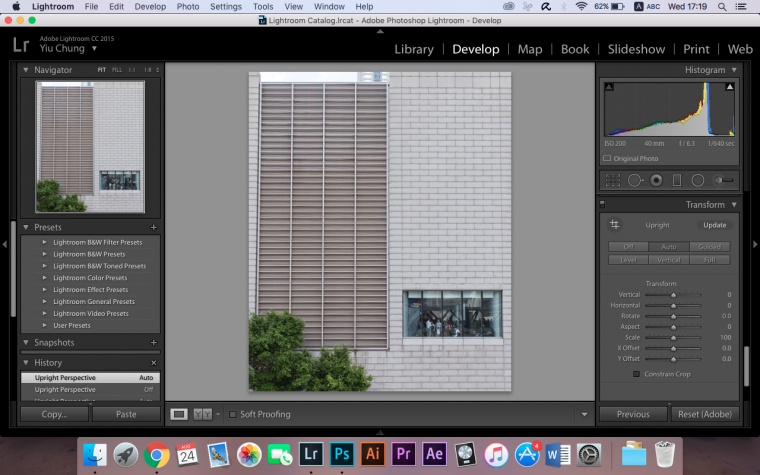Select the Crop Overlay tool
Viewport: 760px width, 475px height.
pyautogui.click(x=613, y=180)
